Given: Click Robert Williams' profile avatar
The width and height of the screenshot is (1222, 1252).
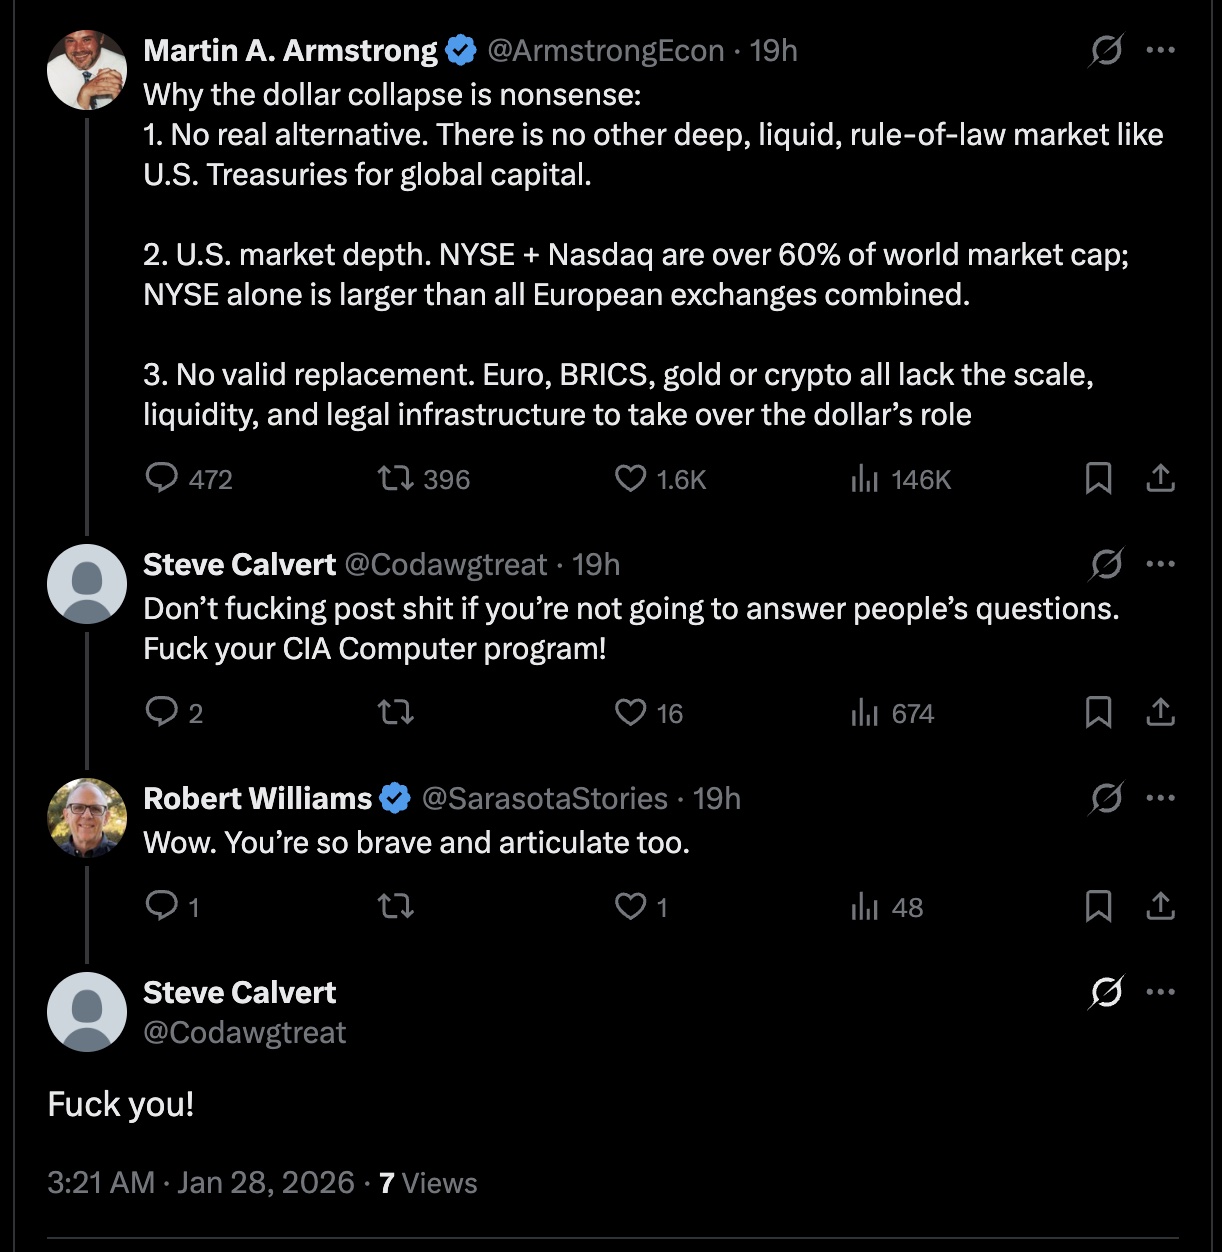Looking at the screenshot, I should pyautogui.click(x=87, y=818).
